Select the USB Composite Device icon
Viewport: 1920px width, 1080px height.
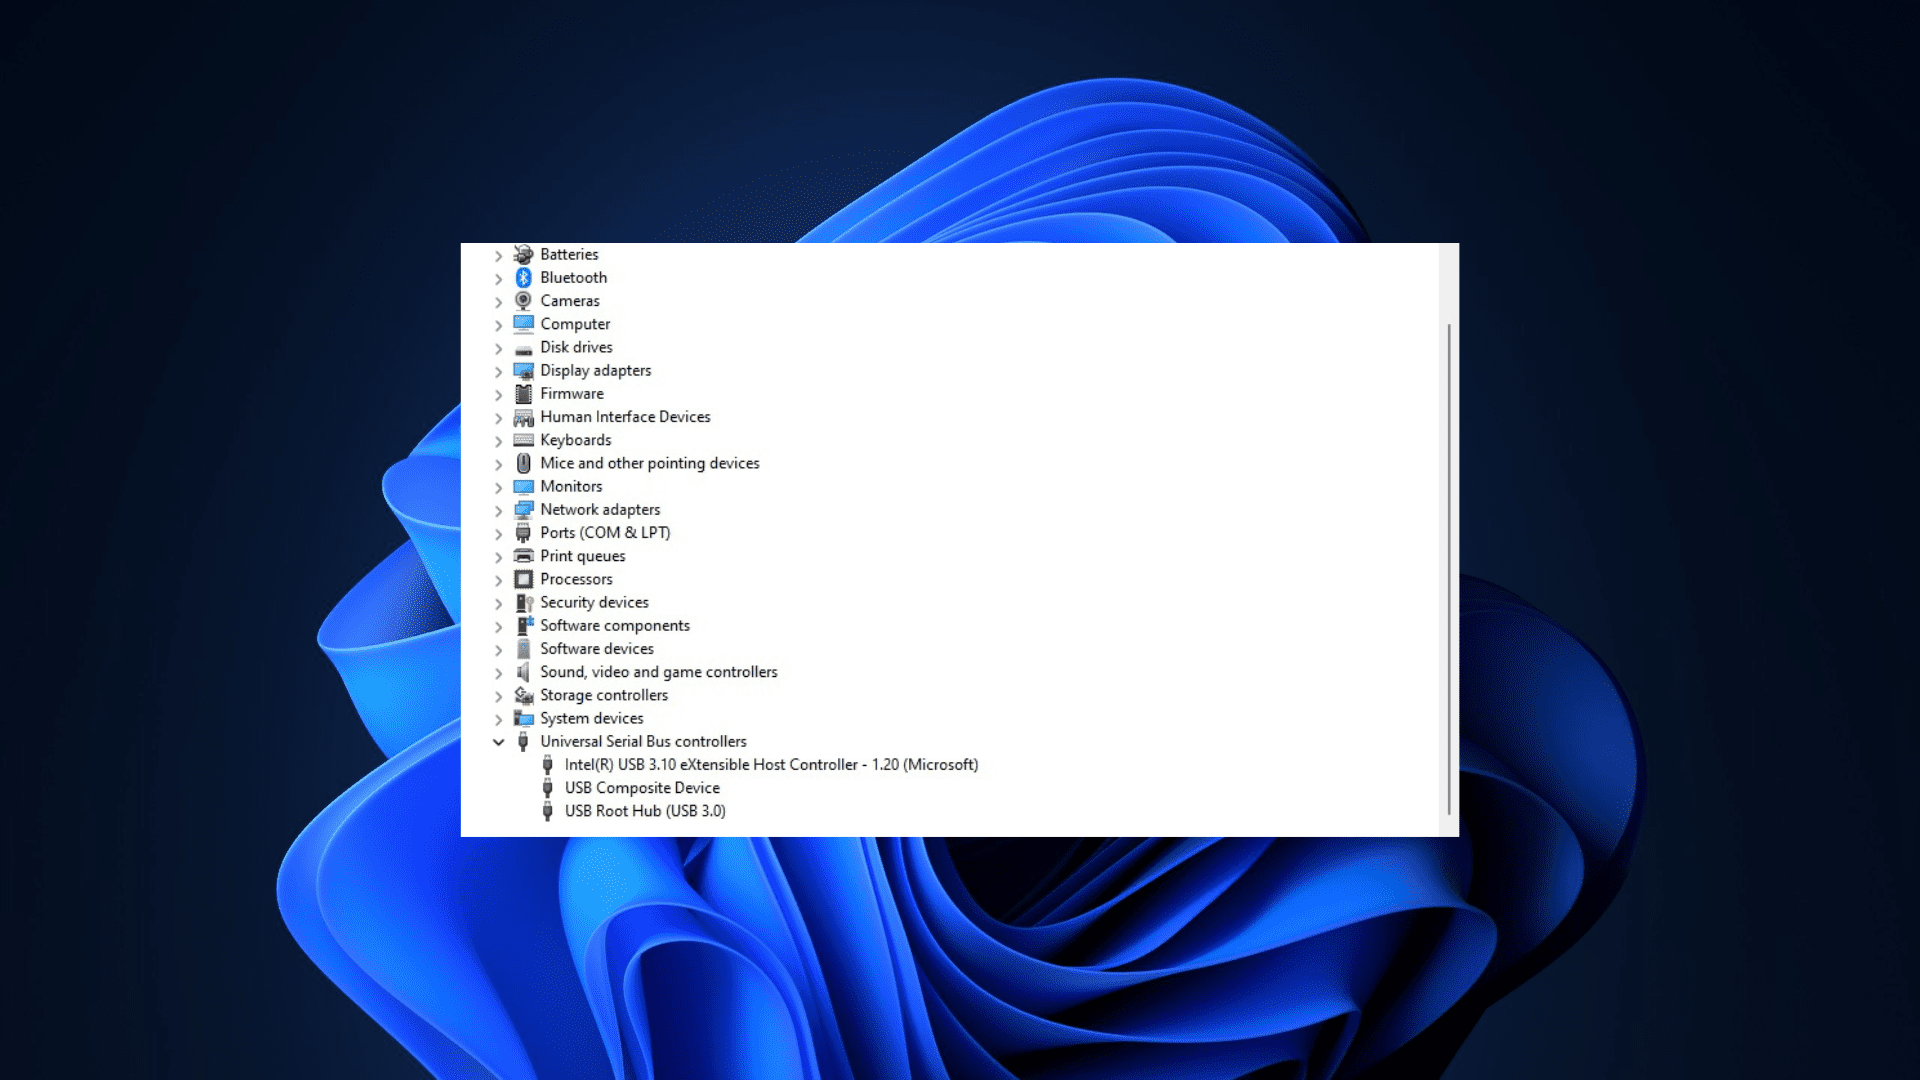pyautogui.click(x=547, y=787)
